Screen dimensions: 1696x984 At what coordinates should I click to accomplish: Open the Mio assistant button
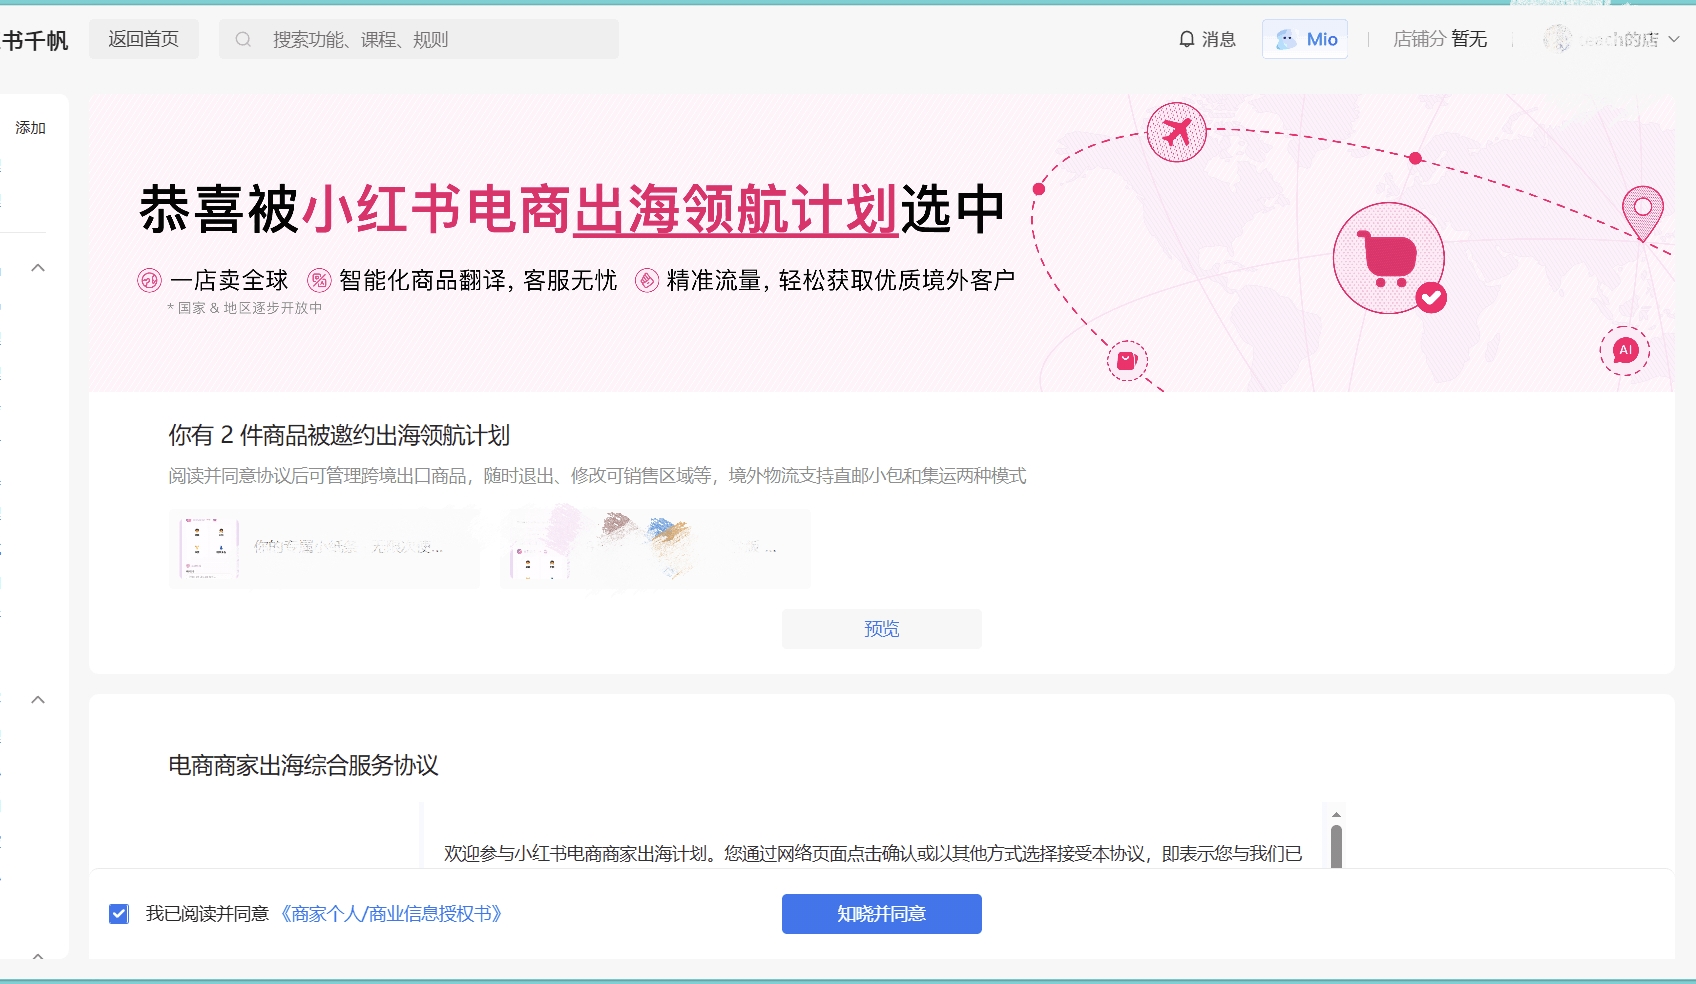pos(1305,39)
